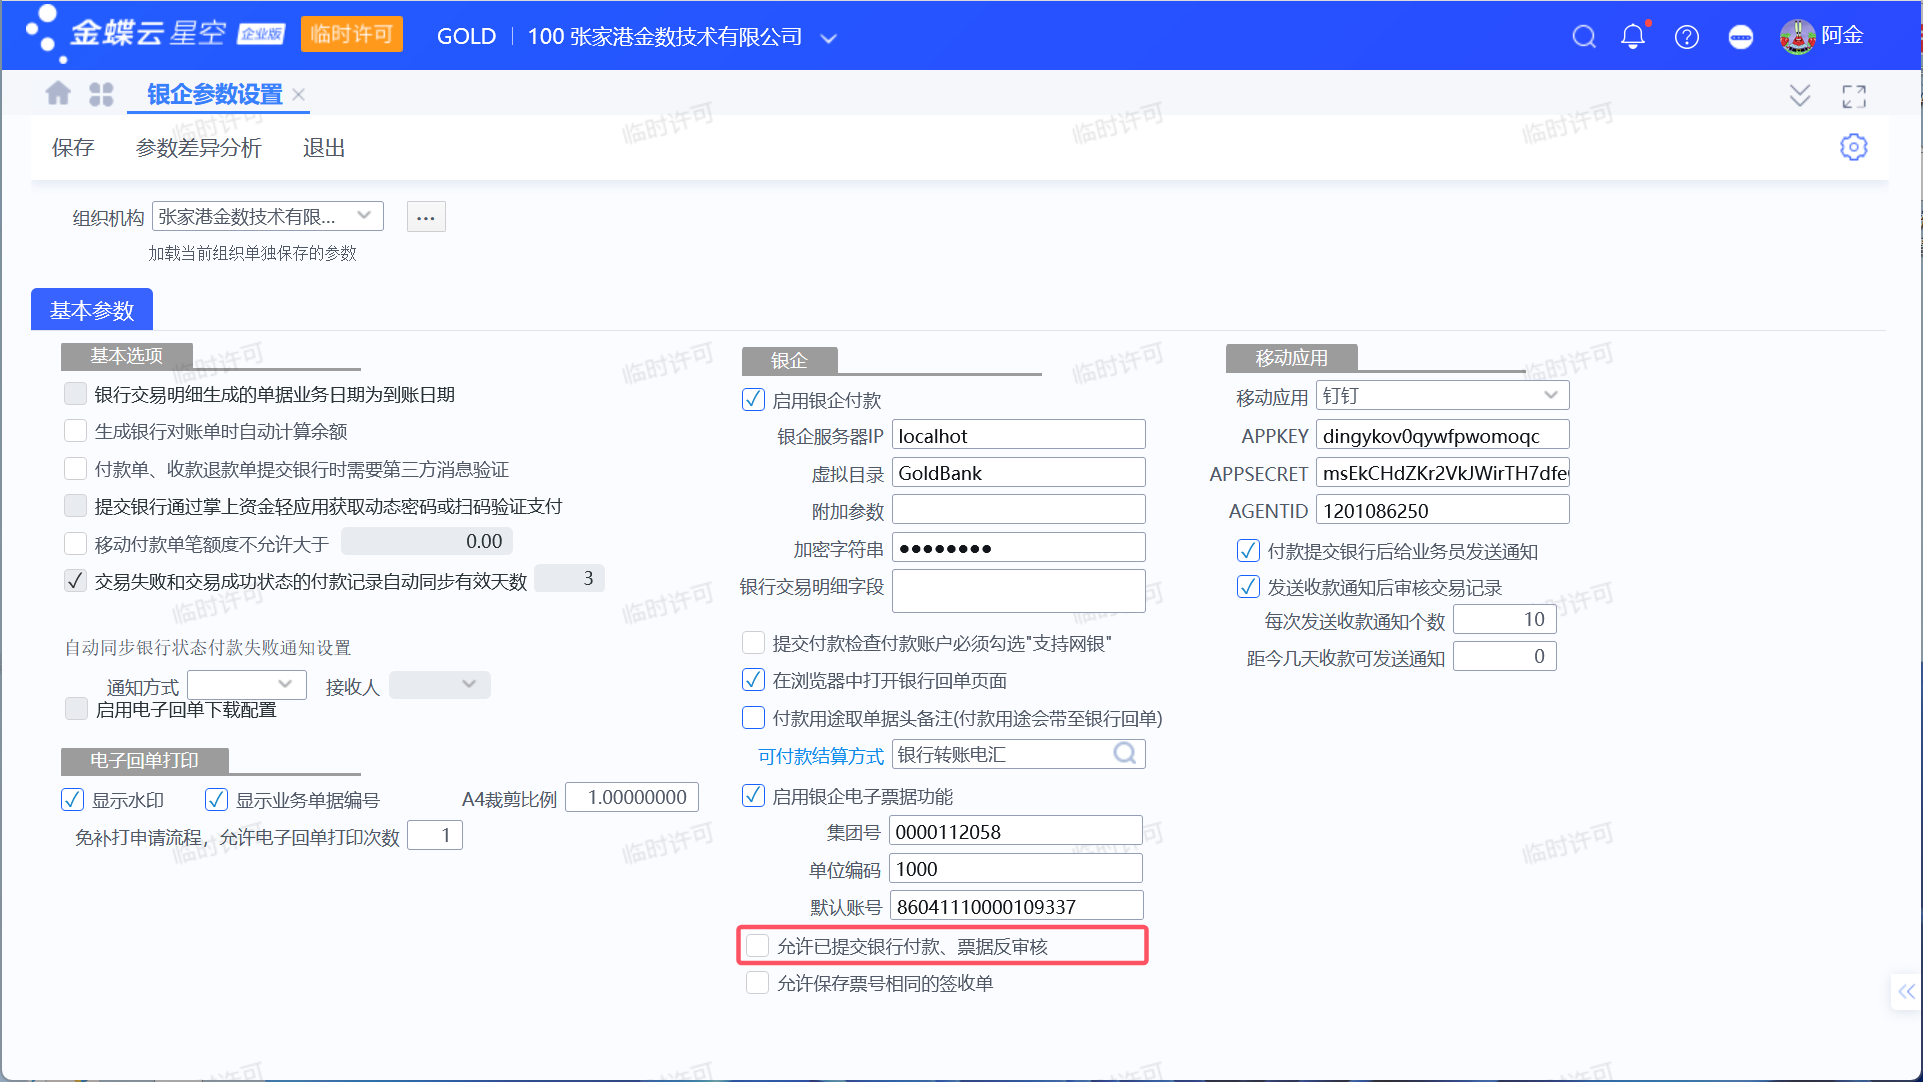Image resolution: width=1923 pixels, height=1082 pixels.
Task: Toggle fullscreen expand icon
Action: tap(1854, 96)
